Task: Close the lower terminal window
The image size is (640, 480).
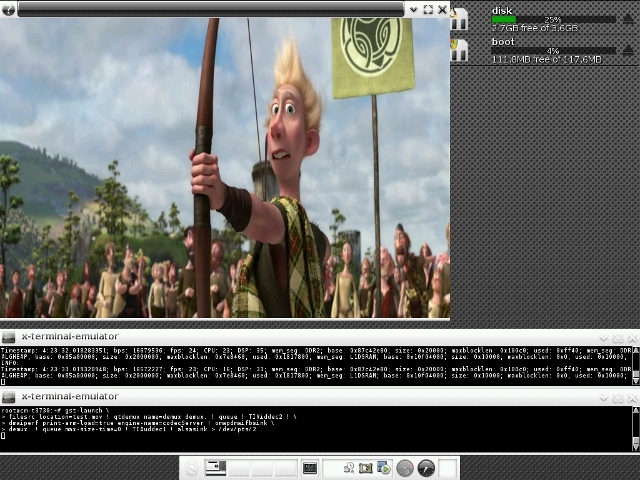Action: tap(632, 398)
